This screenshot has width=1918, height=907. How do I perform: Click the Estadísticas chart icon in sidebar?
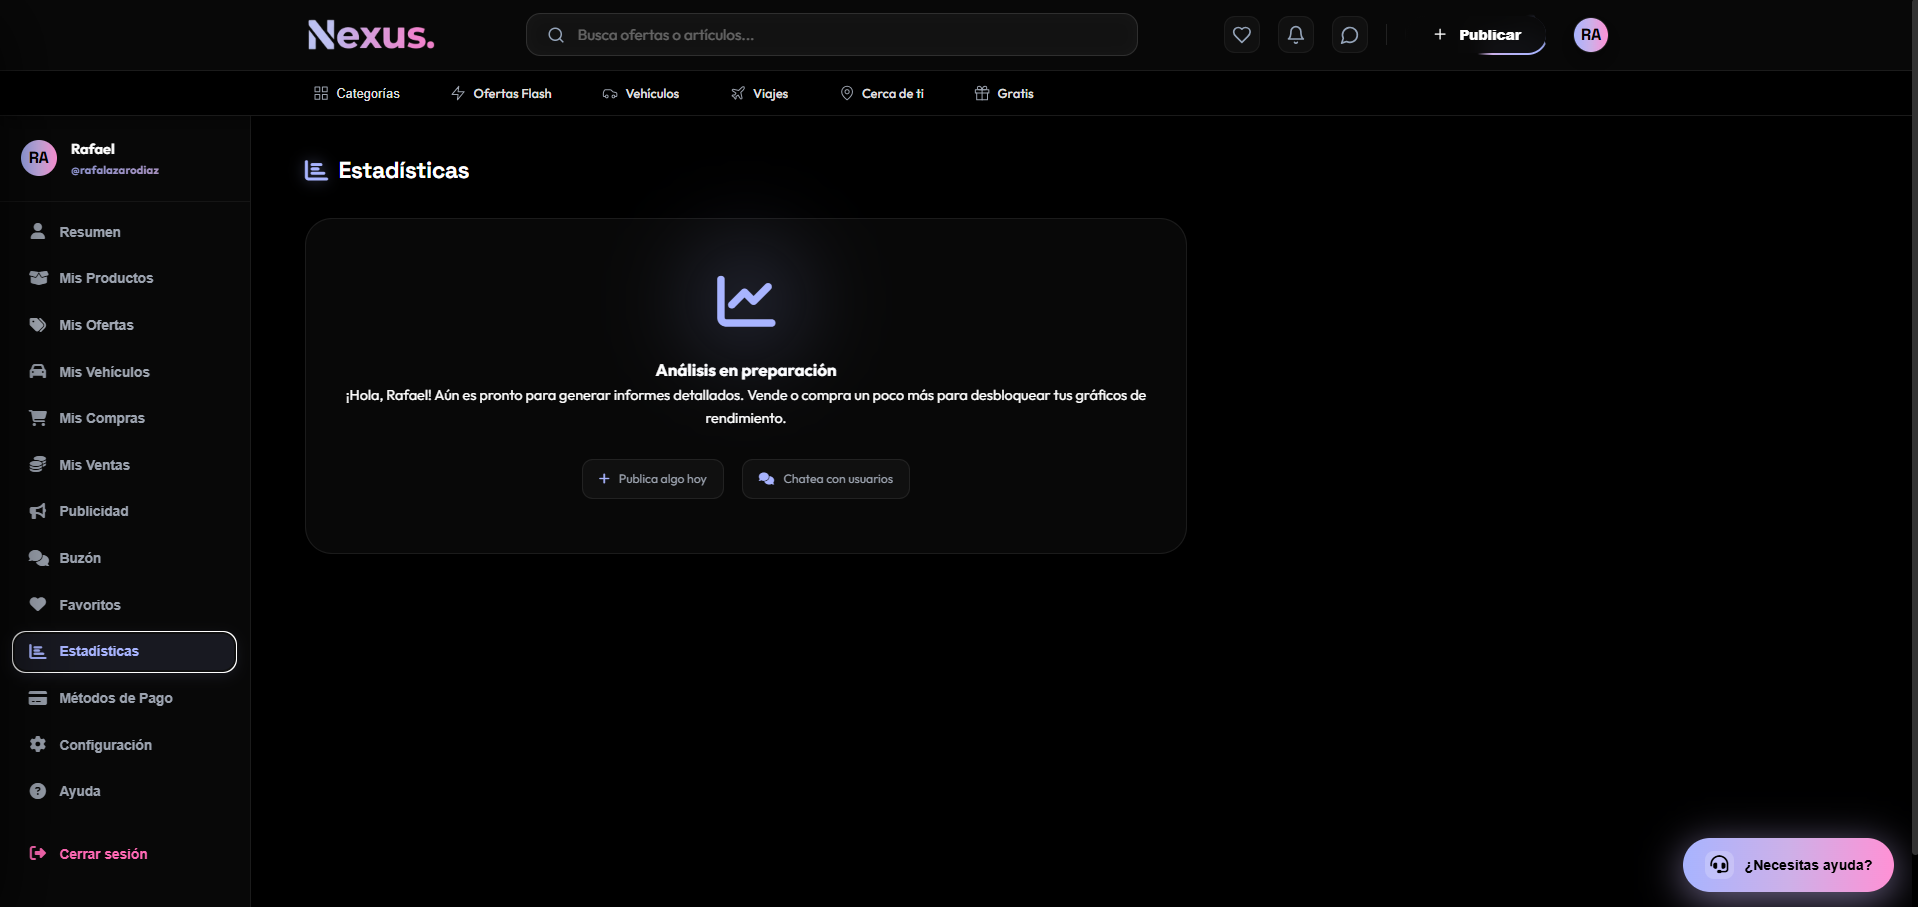point(38,651)
